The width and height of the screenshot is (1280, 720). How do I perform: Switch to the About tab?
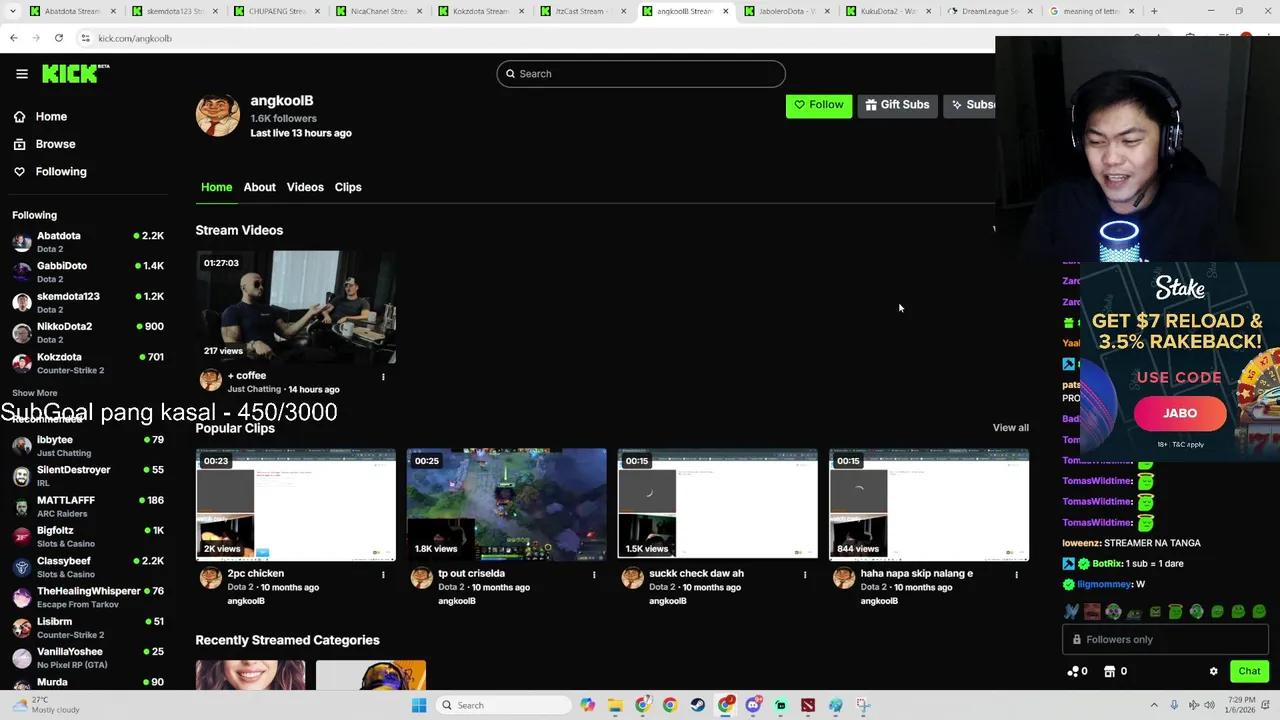pyautogui.click(x=259, y=187)
